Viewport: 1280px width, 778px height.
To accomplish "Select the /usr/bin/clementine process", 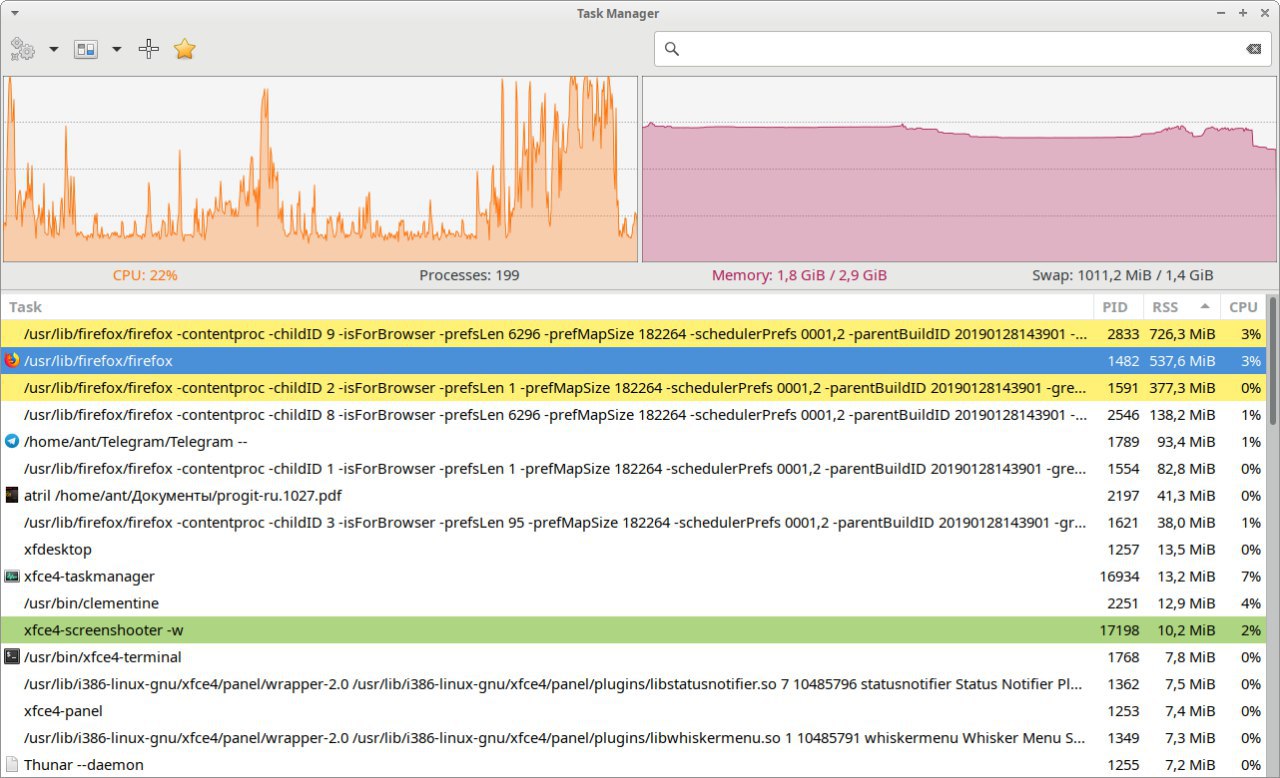I will click(634, 604).
